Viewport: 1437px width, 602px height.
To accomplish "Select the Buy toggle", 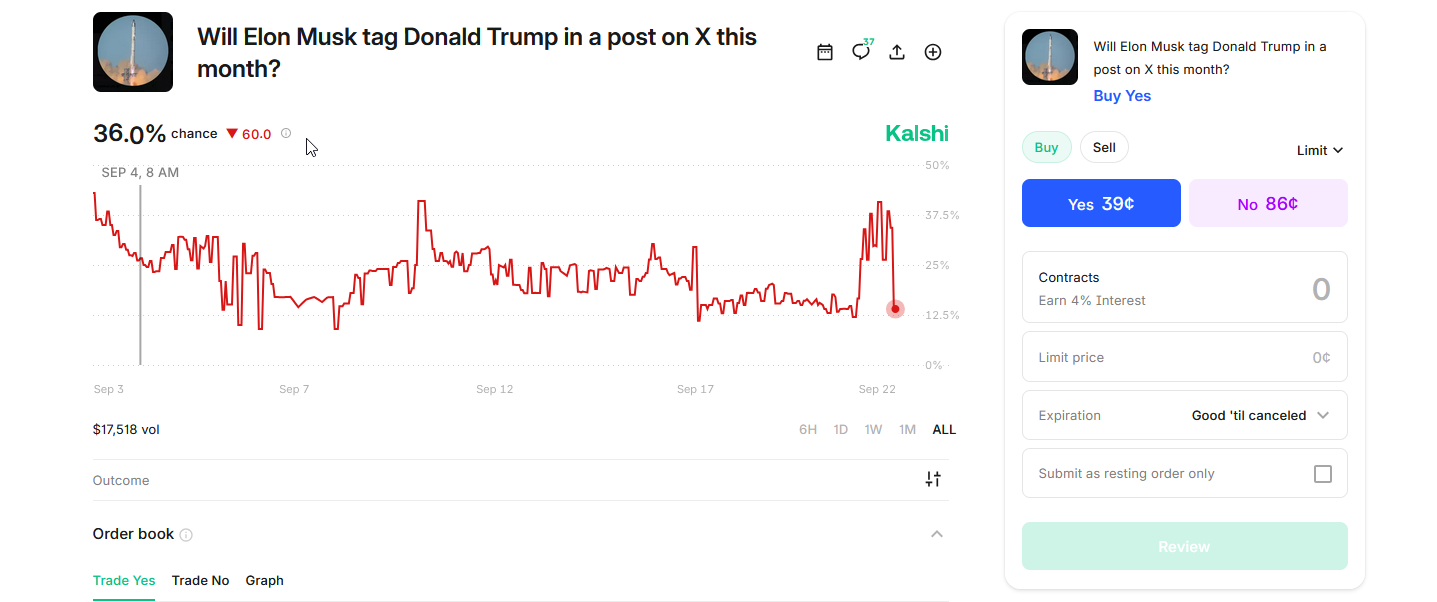I will pyautogui.click(x=1046, y=148).
